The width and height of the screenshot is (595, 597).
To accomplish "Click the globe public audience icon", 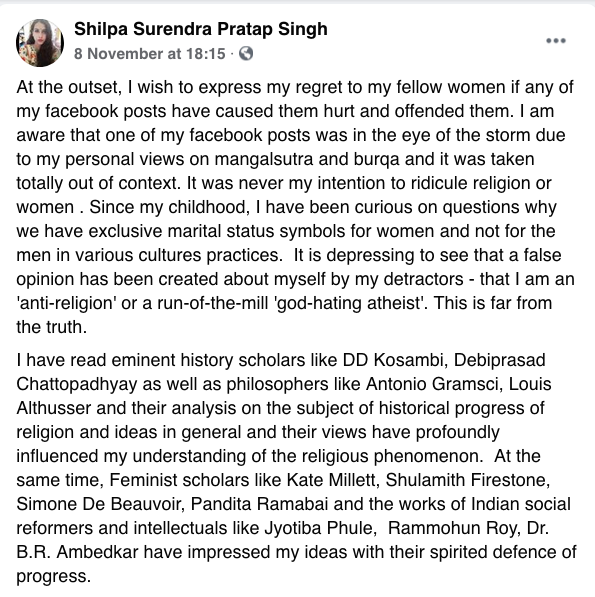I will pyautogui.click(x=246, y=54).
